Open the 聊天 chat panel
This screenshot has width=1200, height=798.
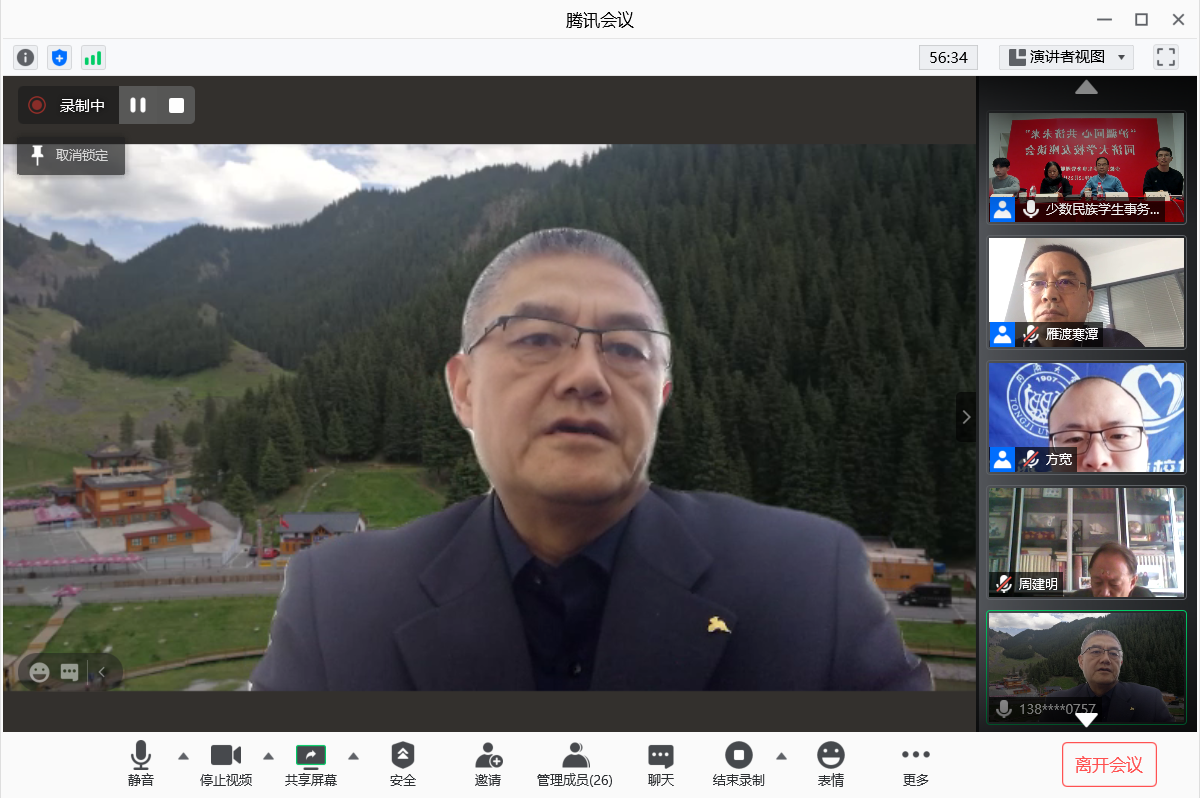coord(660,764)
